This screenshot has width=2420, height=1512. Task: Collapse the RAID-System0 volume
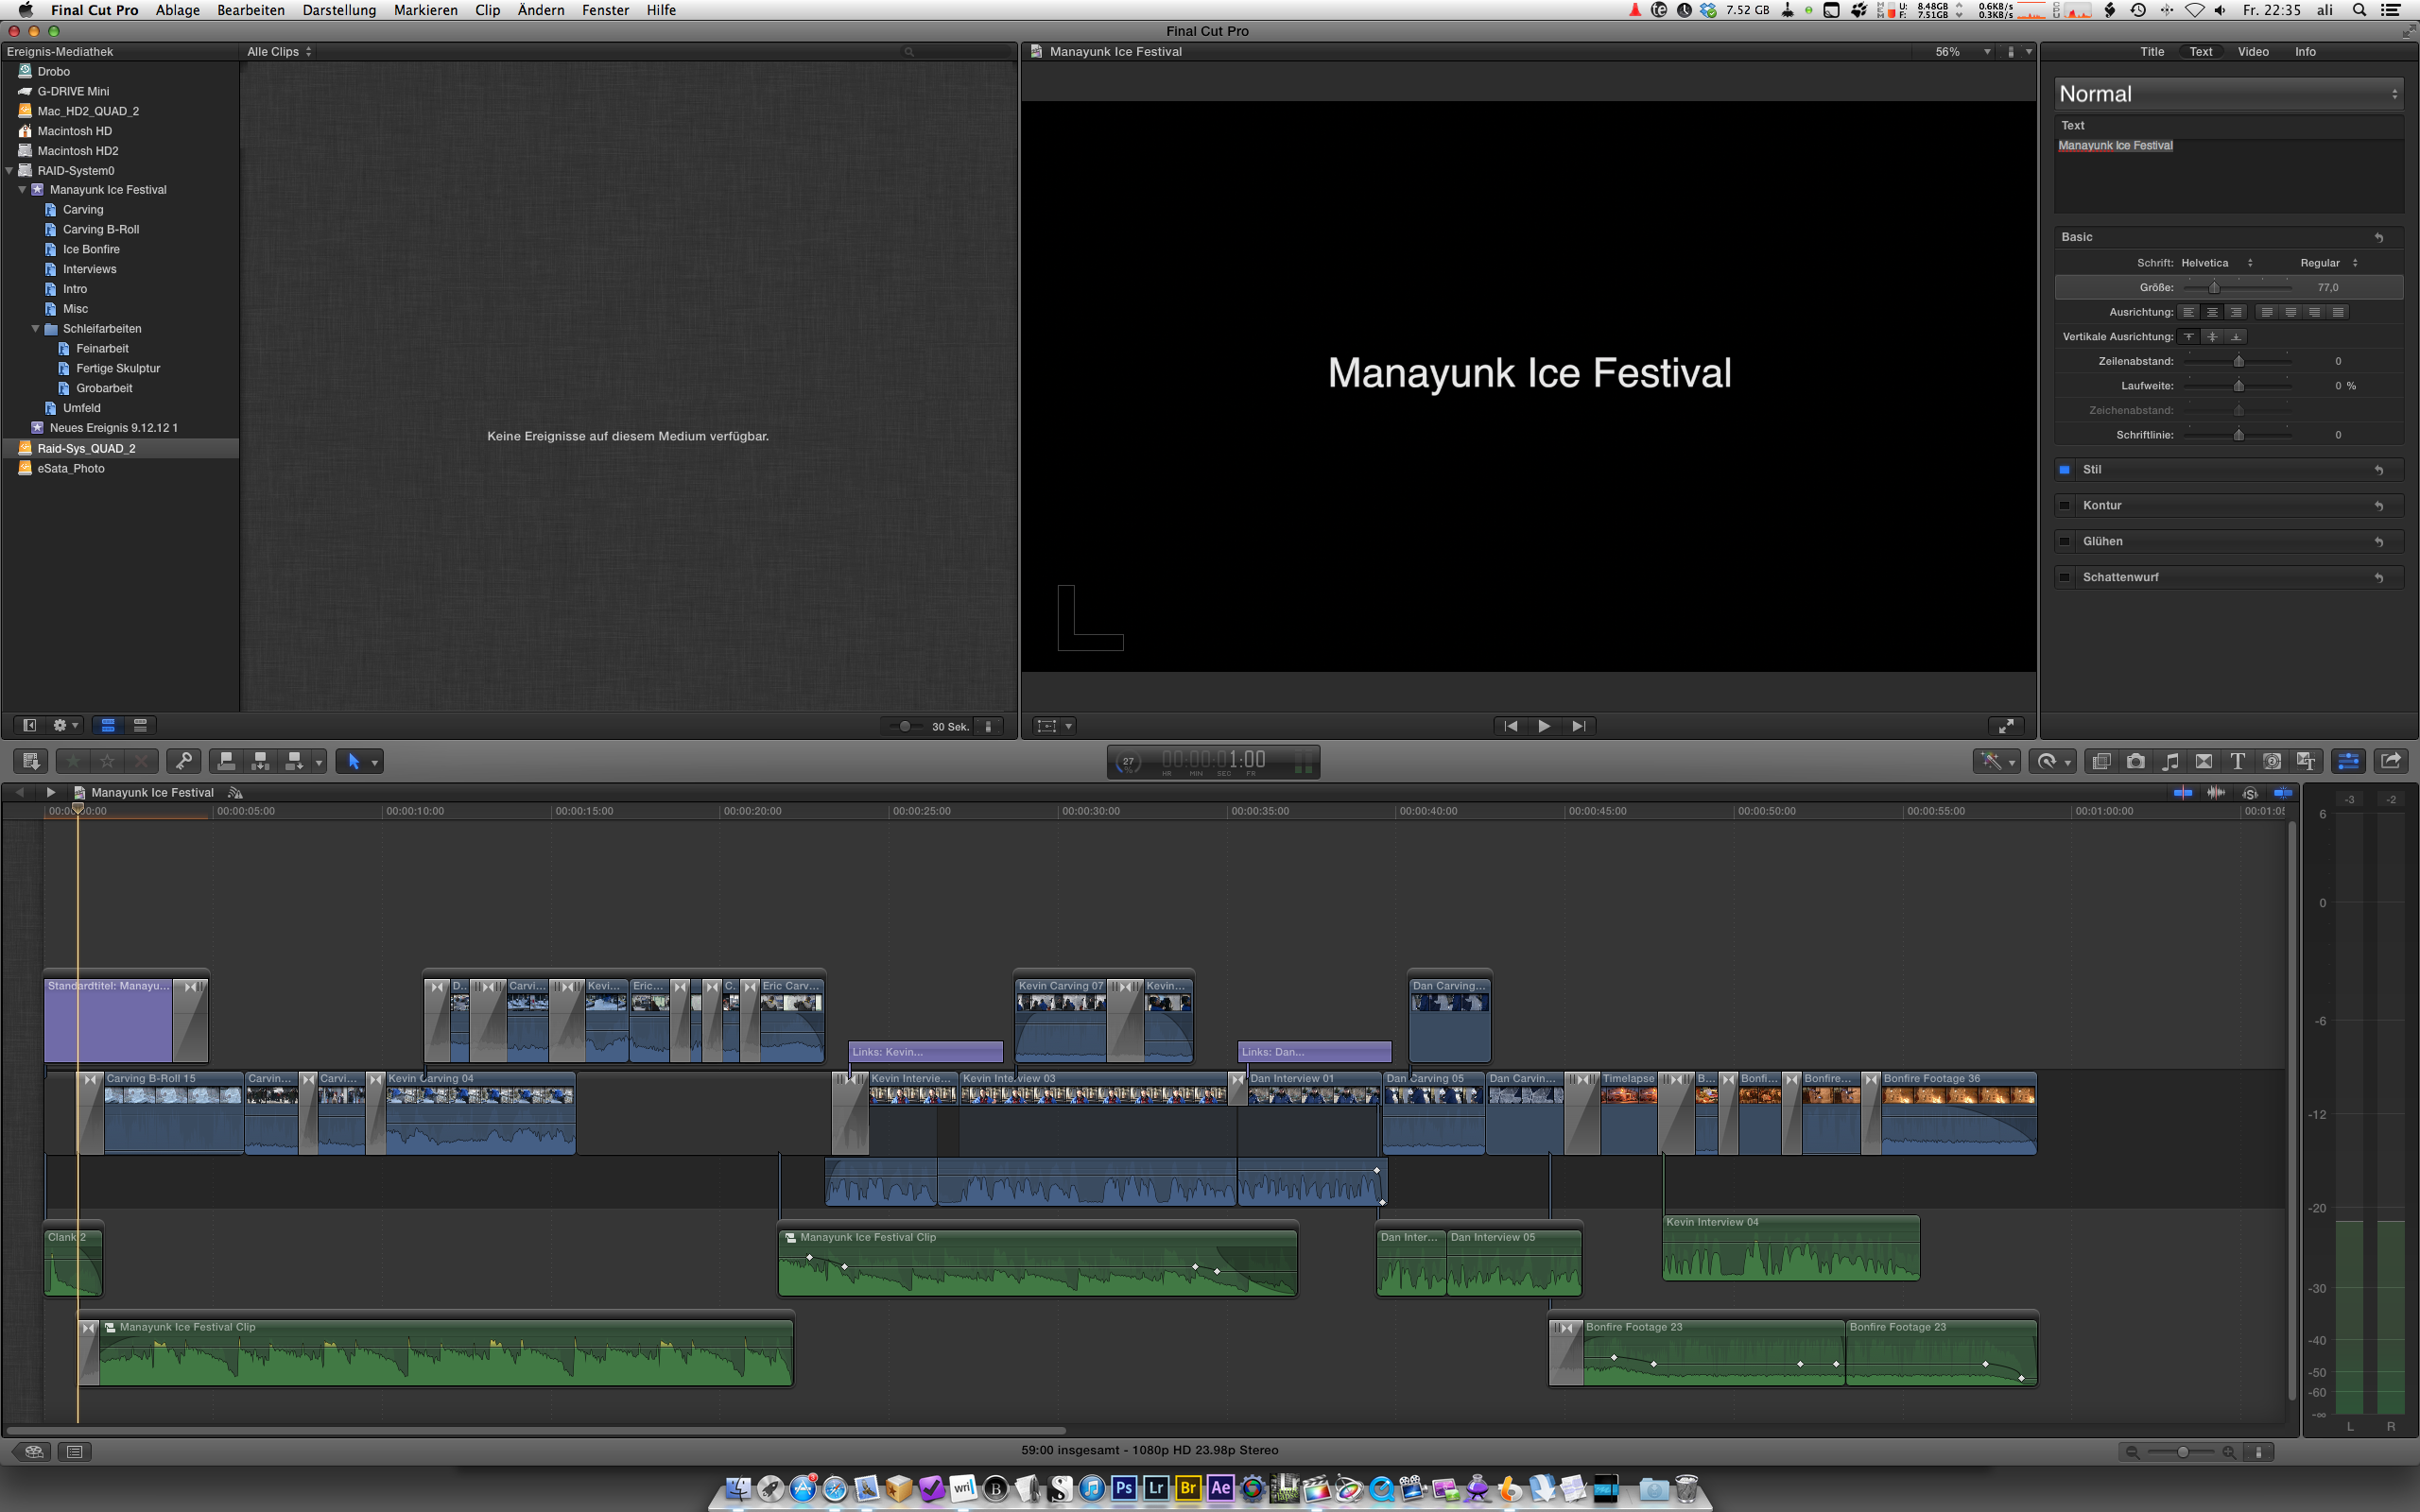click(x=9, y=170)
